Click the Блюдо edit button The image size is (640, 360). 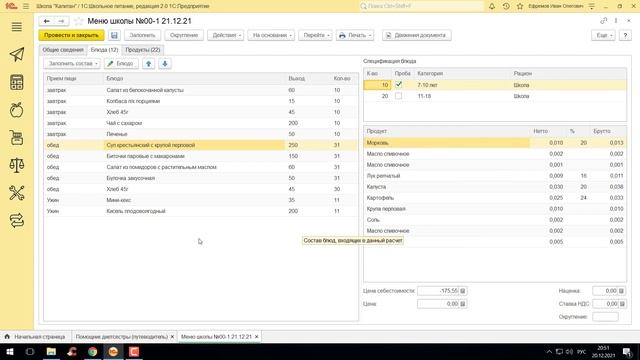click(121, 64)
